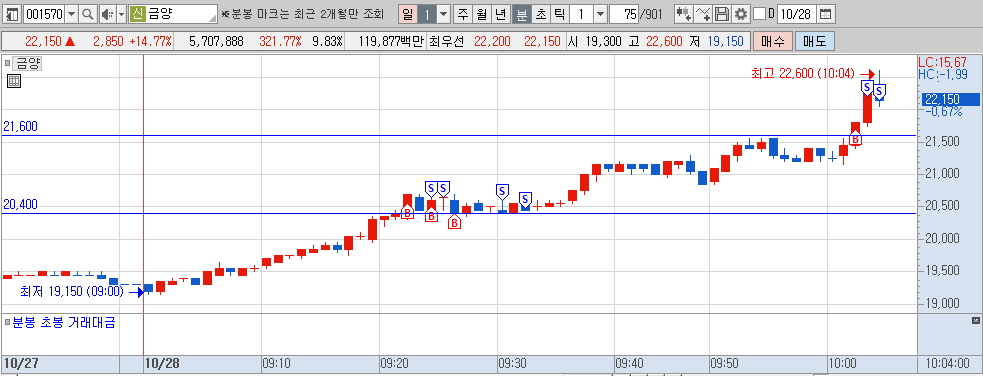Image resolution: width=983 pixels, height=376 pixels.
Task: Toggle the 분봉 초봉 거래대금 indicator box
Action: (8, 323)
